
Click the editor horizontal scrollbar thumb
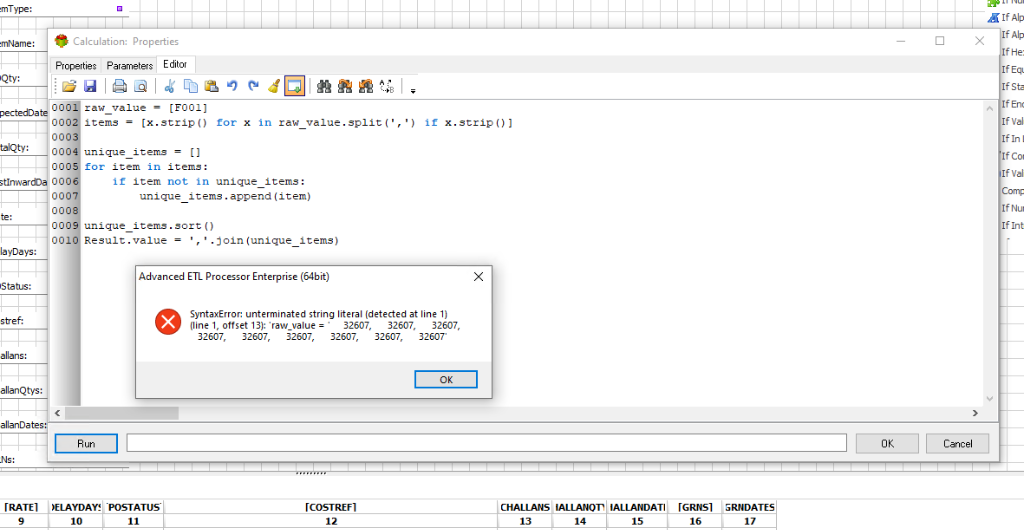pyautogui.click(x=121, y=413)
